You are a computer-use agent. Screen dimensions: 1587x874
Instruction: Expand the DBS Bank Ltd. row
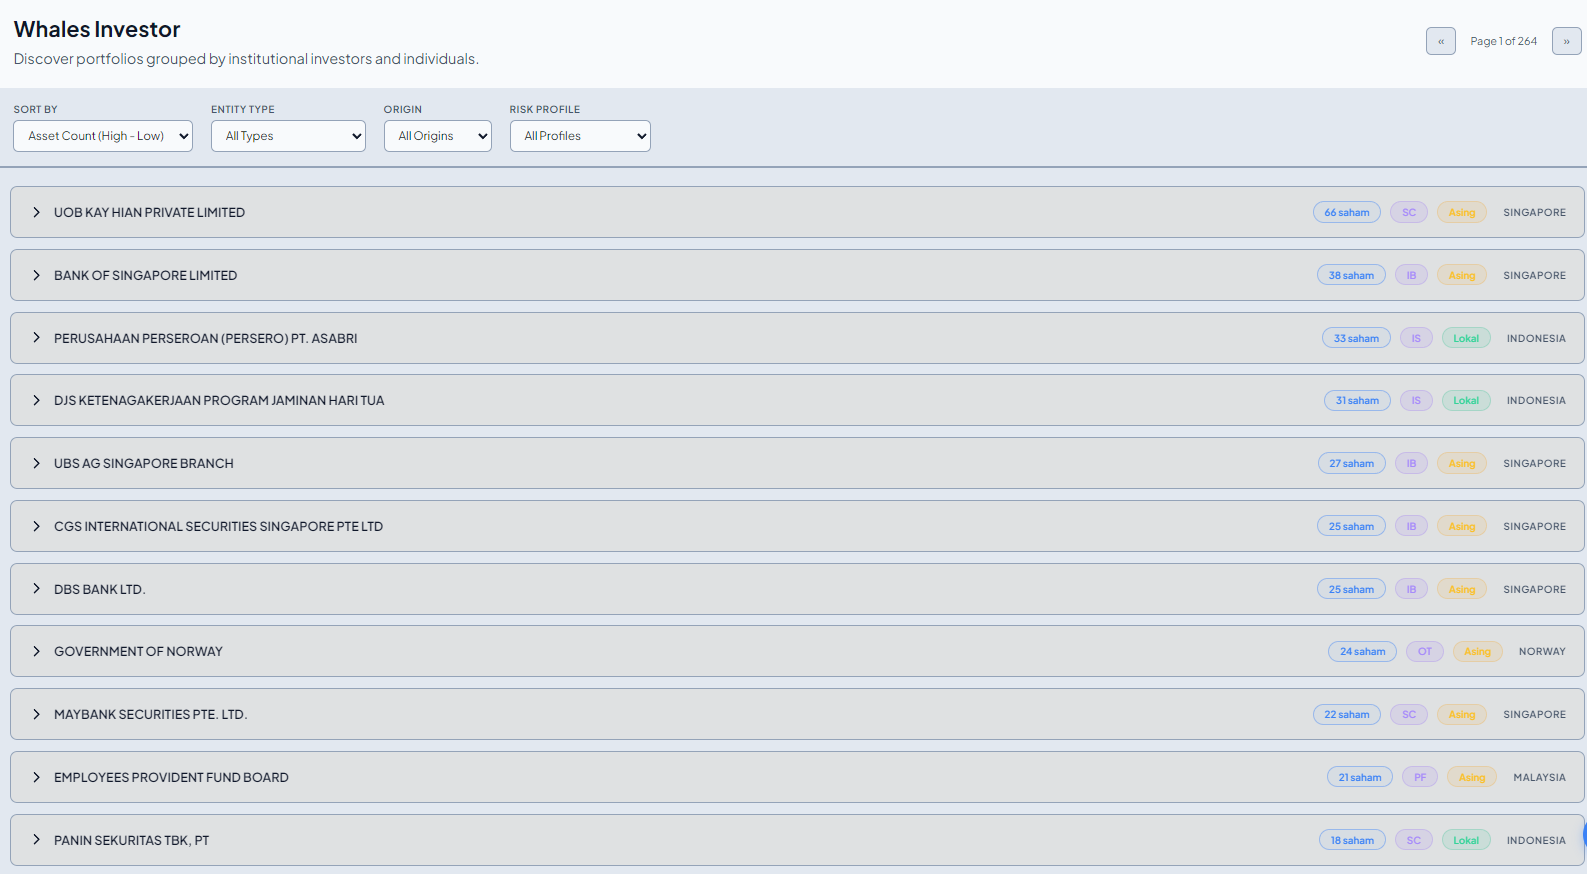click(x=797, y=589)
